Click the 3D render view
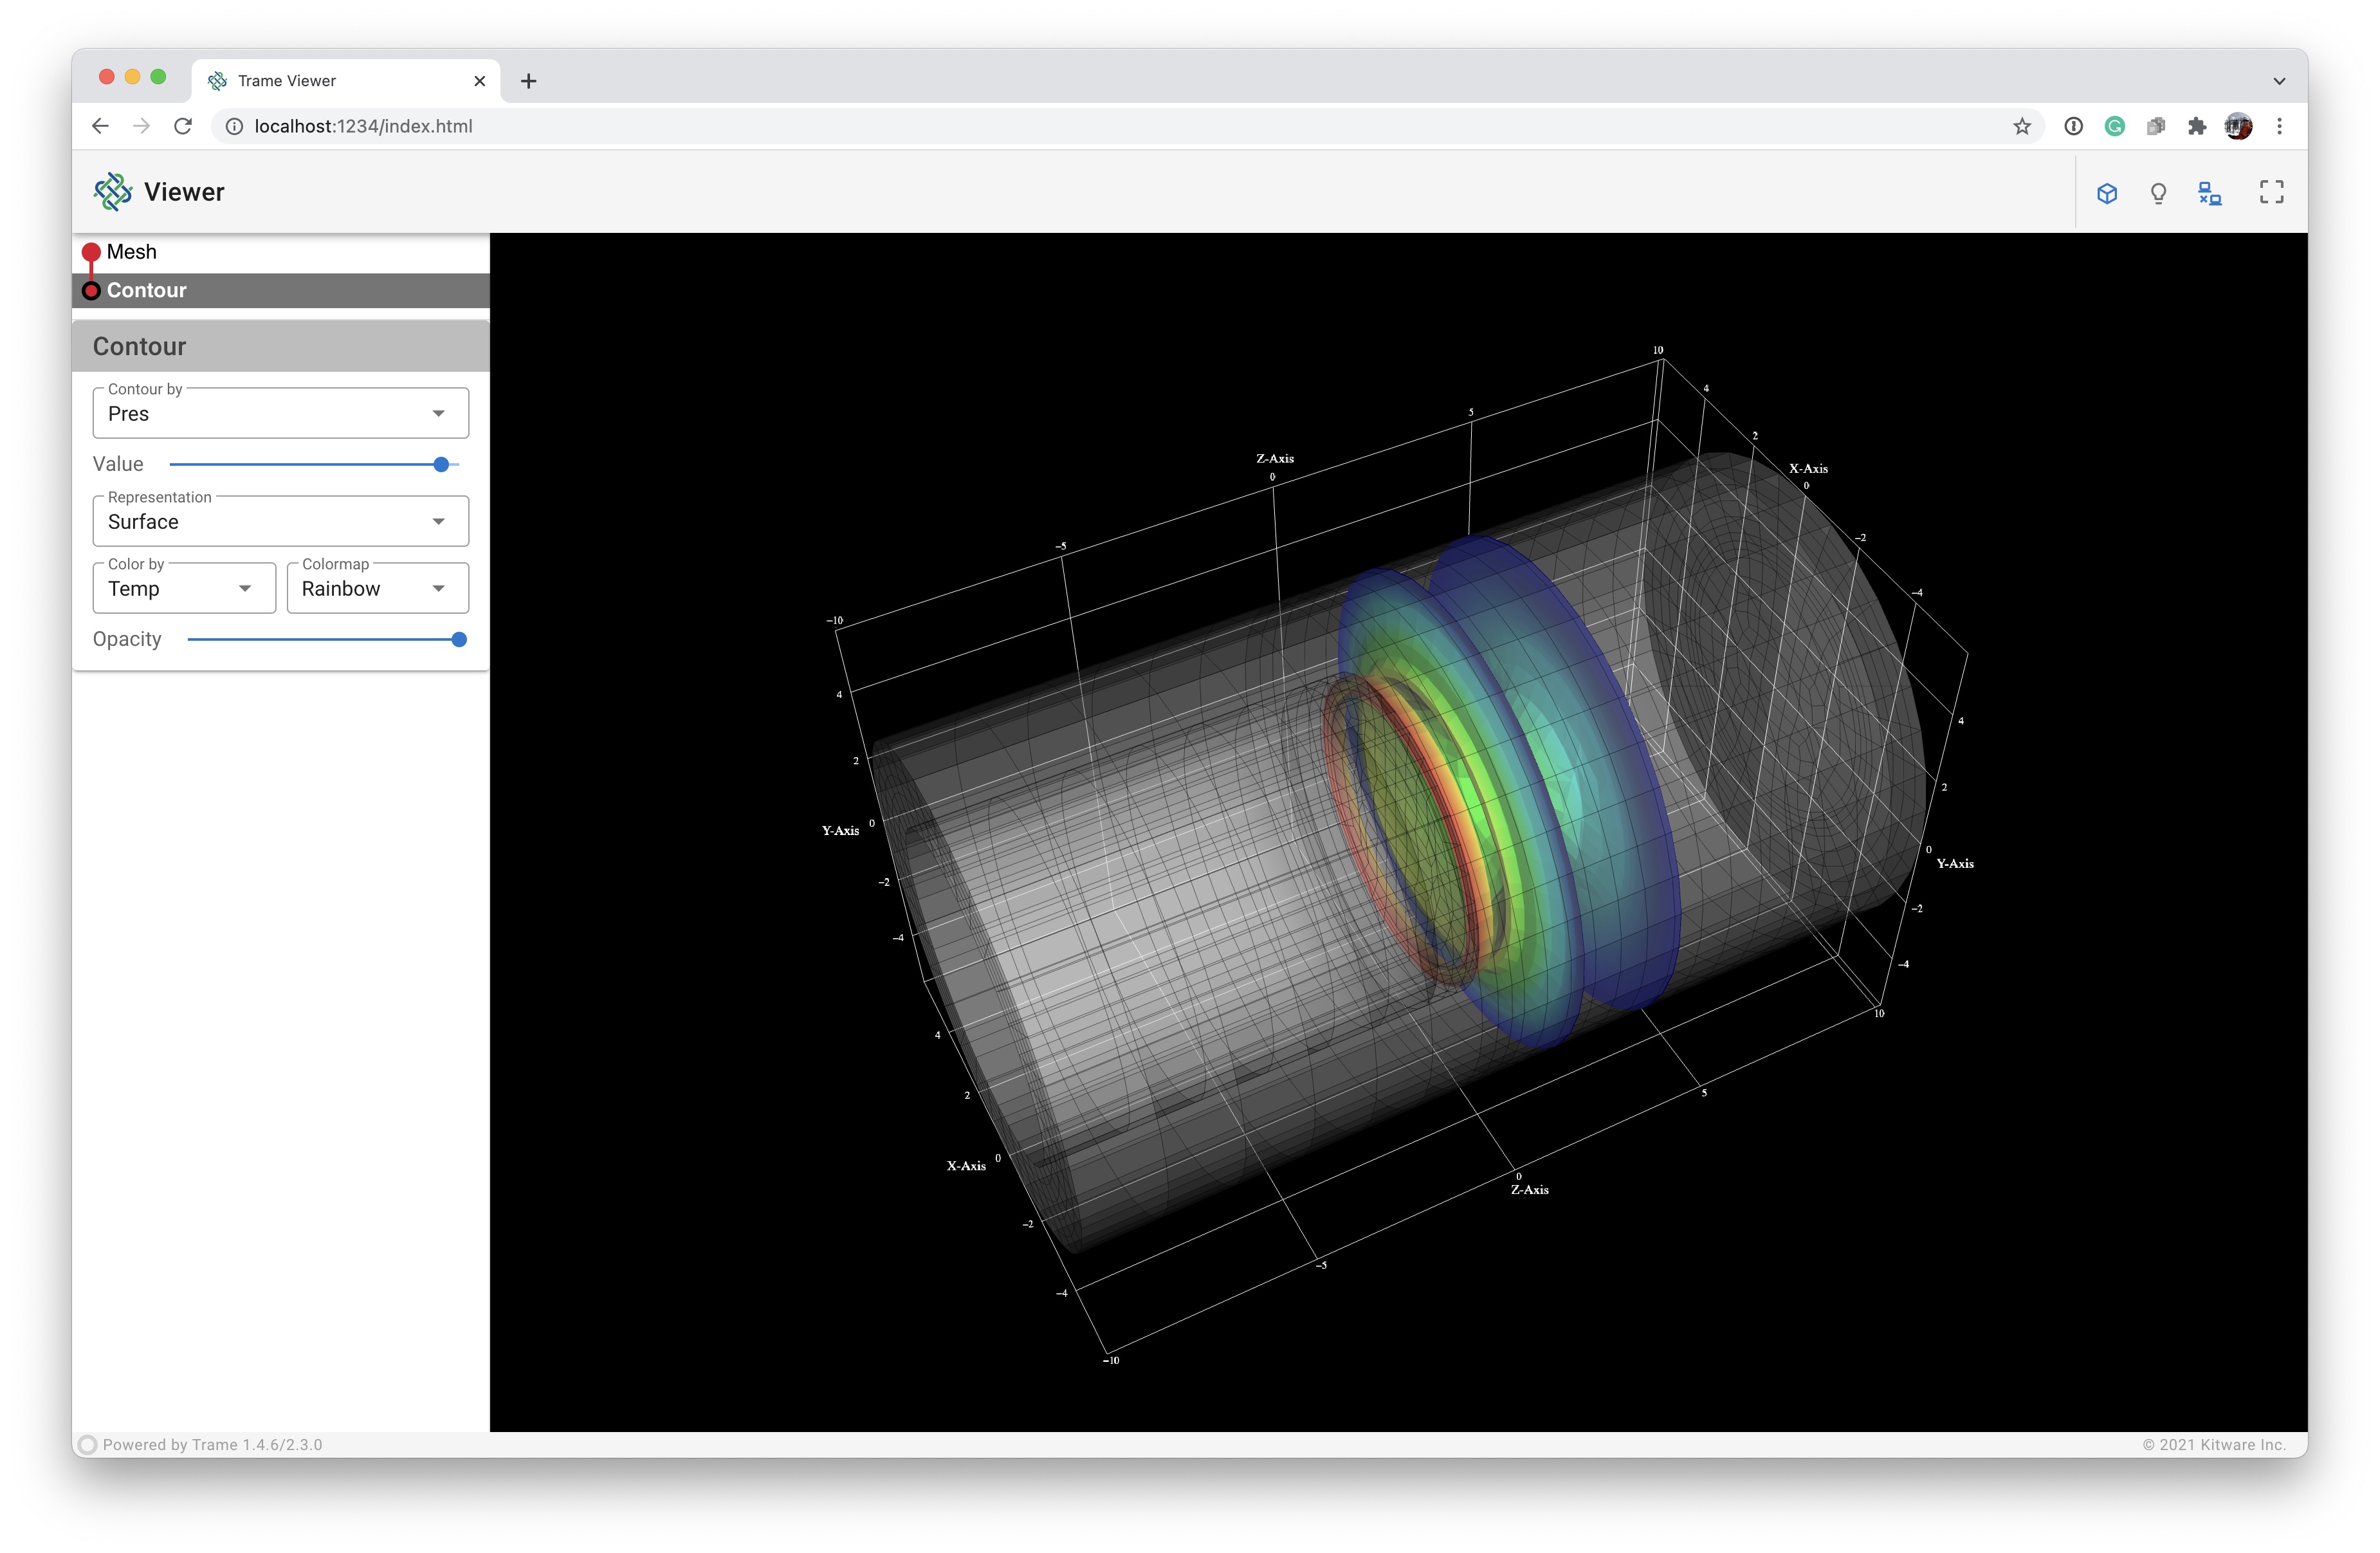Image resolution: width=2380 pixels, height=1553 pixels. coord(1398,832)
